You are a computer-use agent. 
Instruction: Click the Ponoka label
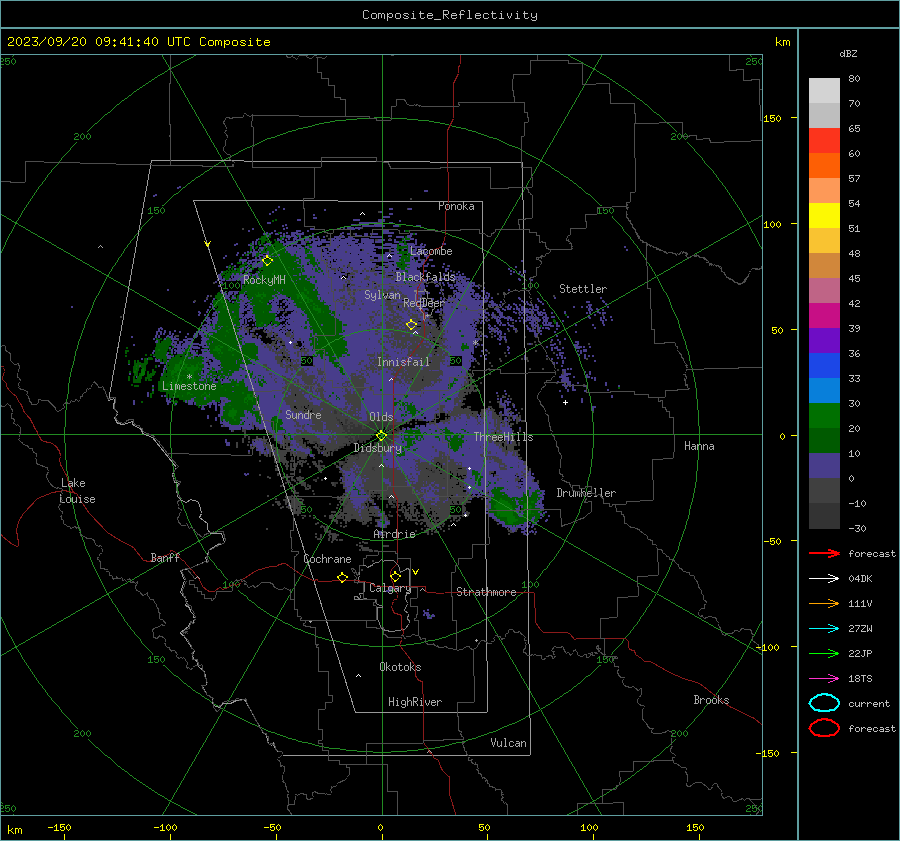click(x=456, y=206)
